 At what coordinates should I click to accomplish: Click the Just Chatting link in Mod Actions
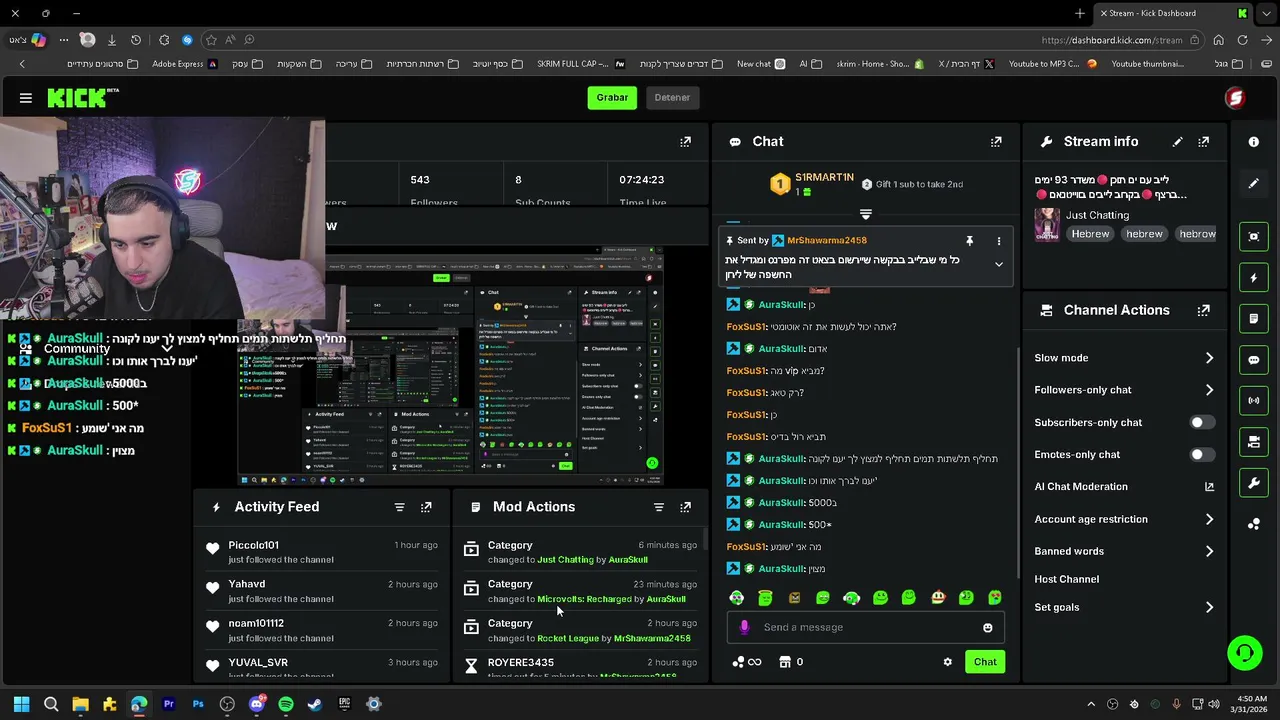coord(565,560)
